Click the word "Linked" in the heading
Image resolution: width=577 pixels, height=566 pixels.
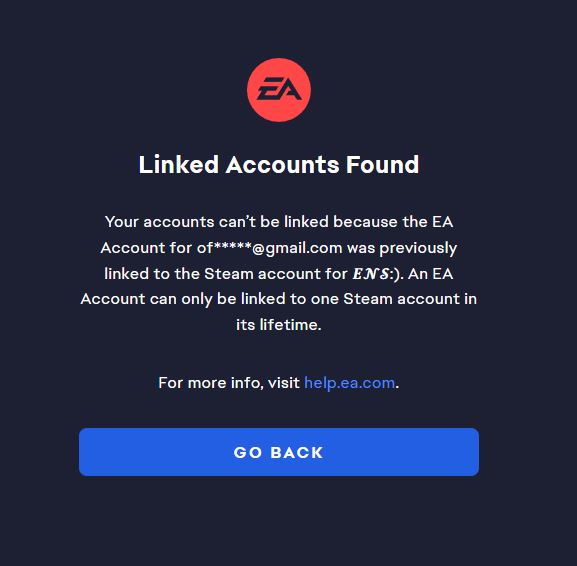pyautogui.click(x=178, y=165)
